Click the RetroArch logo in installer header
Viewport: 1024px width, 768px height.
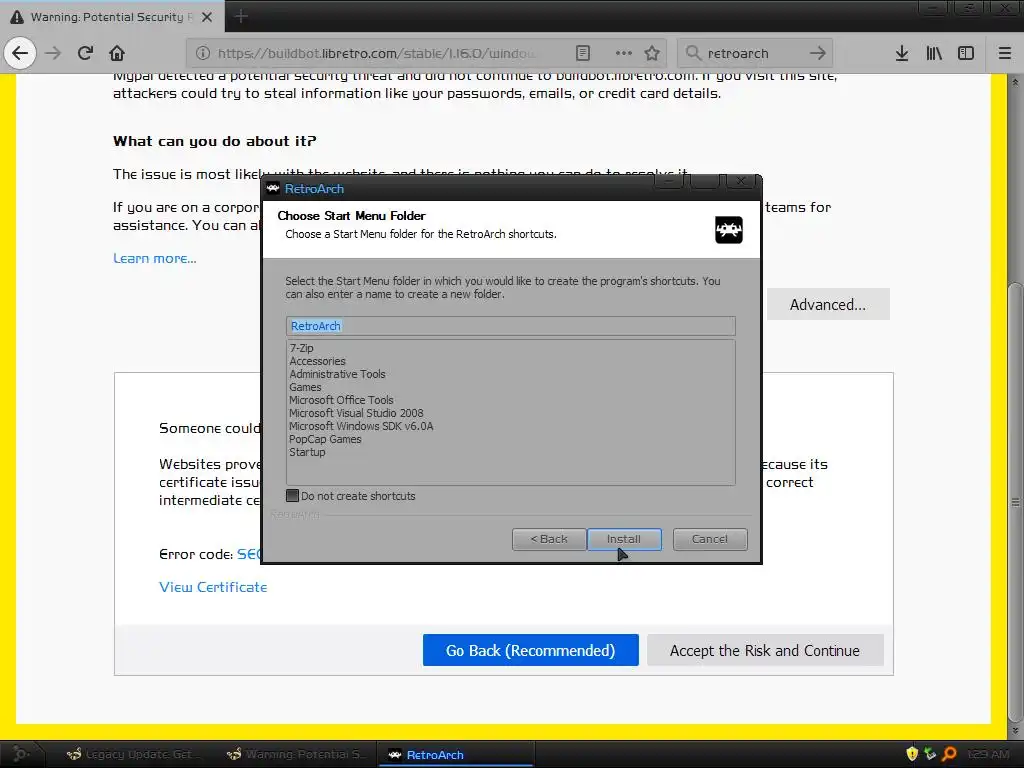pos(728,230)
